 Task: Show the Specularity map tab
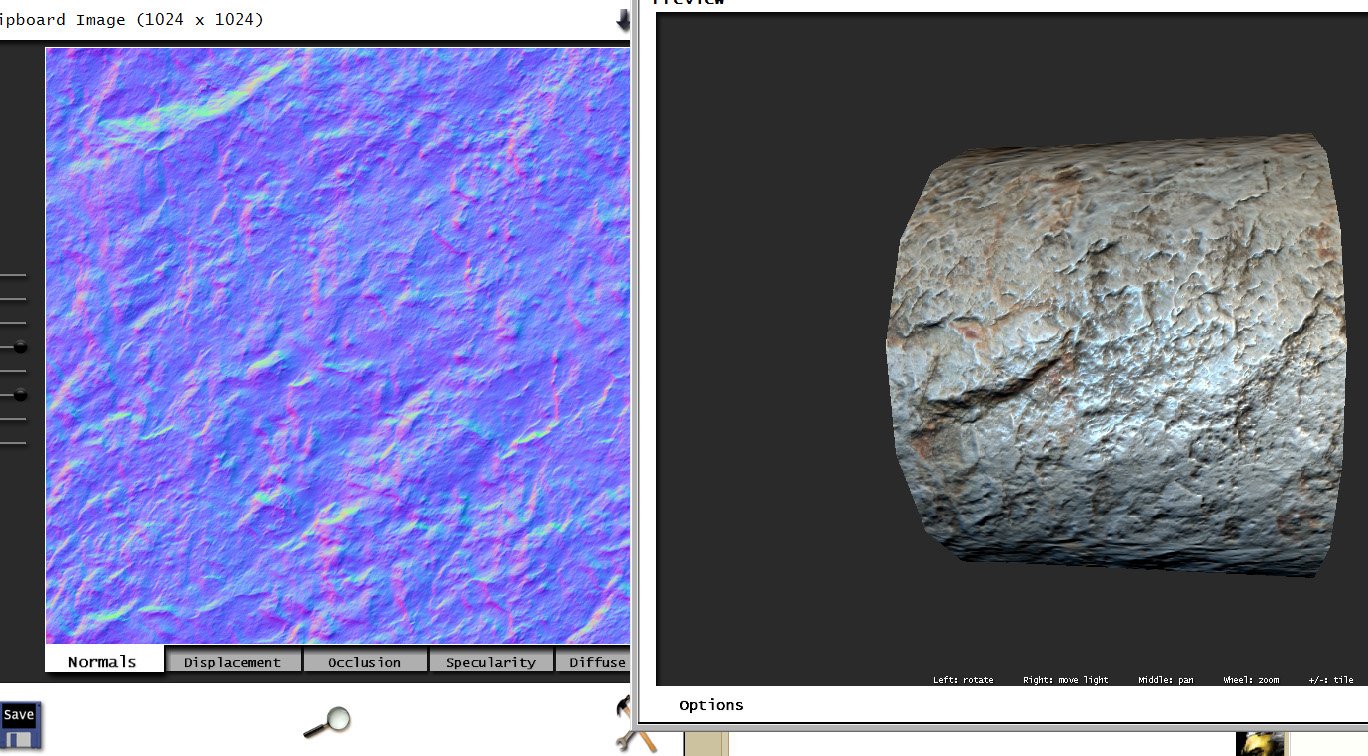pos(491,662)
